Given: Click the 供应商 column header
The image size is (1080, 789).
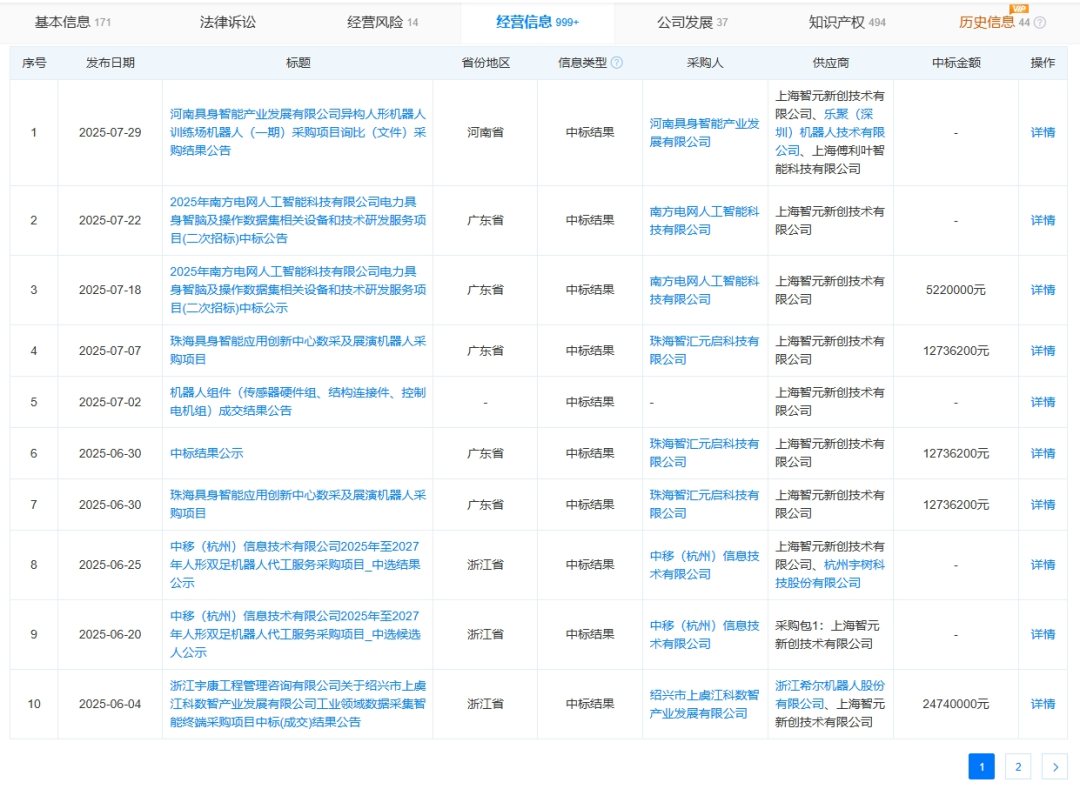Looking at the screenshot, I should pyautogui.click(x=831, y=63).
